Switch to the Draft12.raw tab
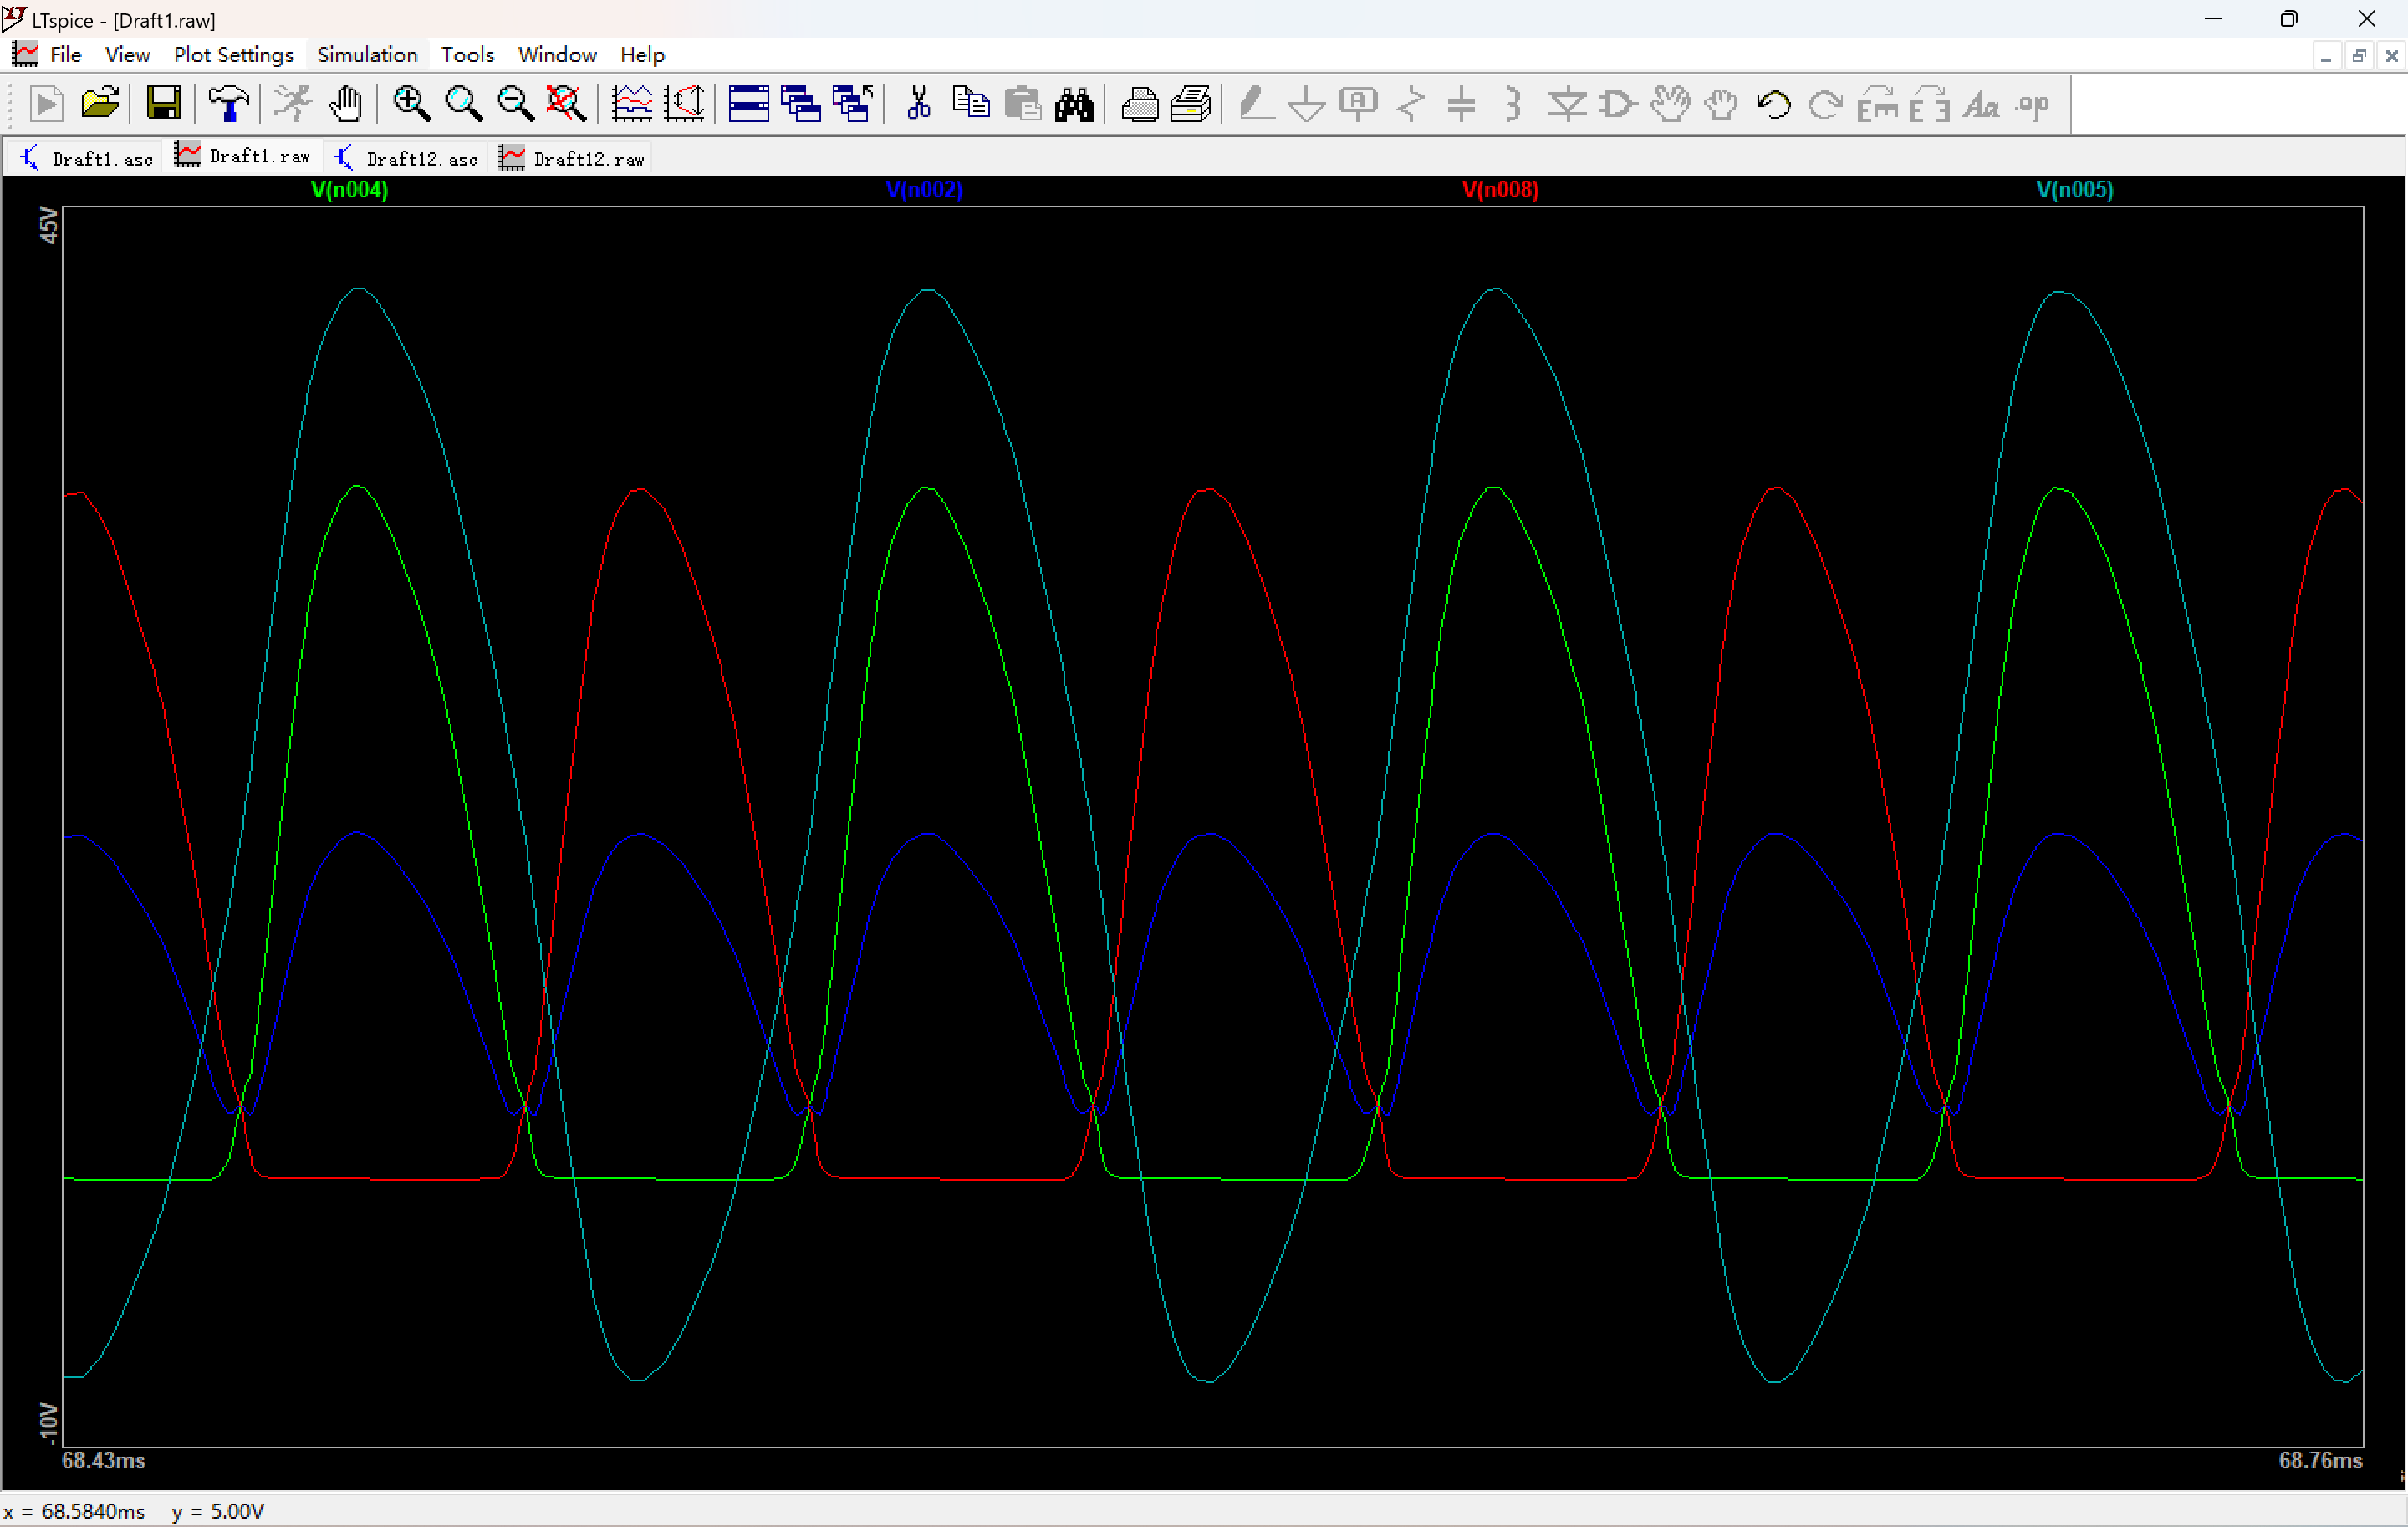 575,158
